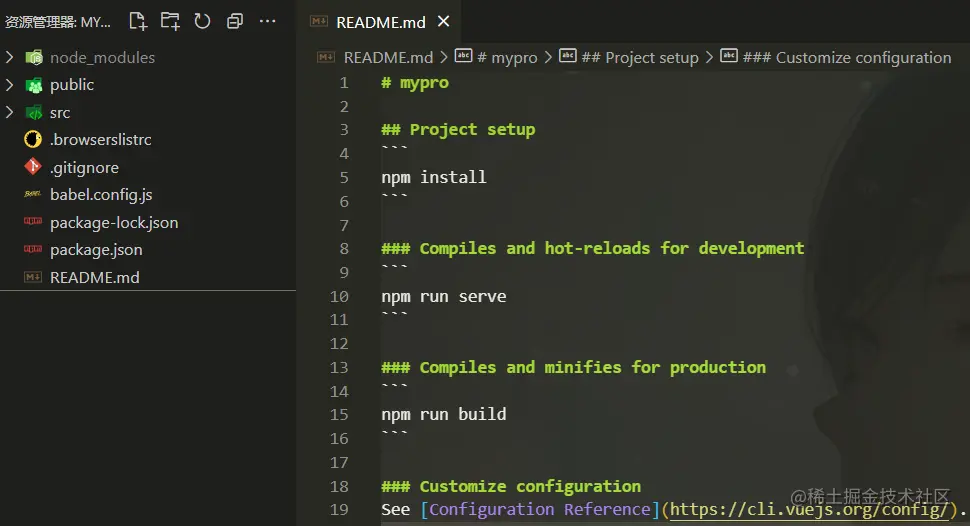Place cursor in 'npm install' line
Viewport: 970px width, 526px height.
(x=434, y=178)
